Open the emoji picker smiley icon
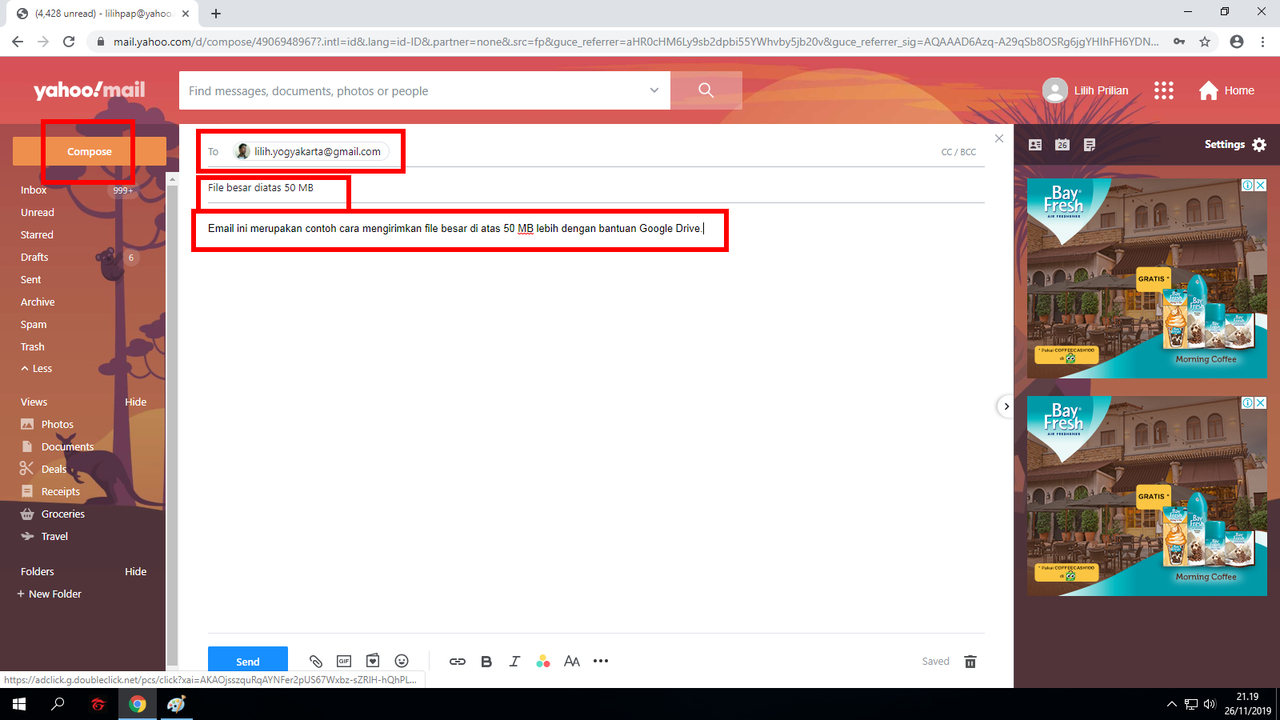 point(402,661)
